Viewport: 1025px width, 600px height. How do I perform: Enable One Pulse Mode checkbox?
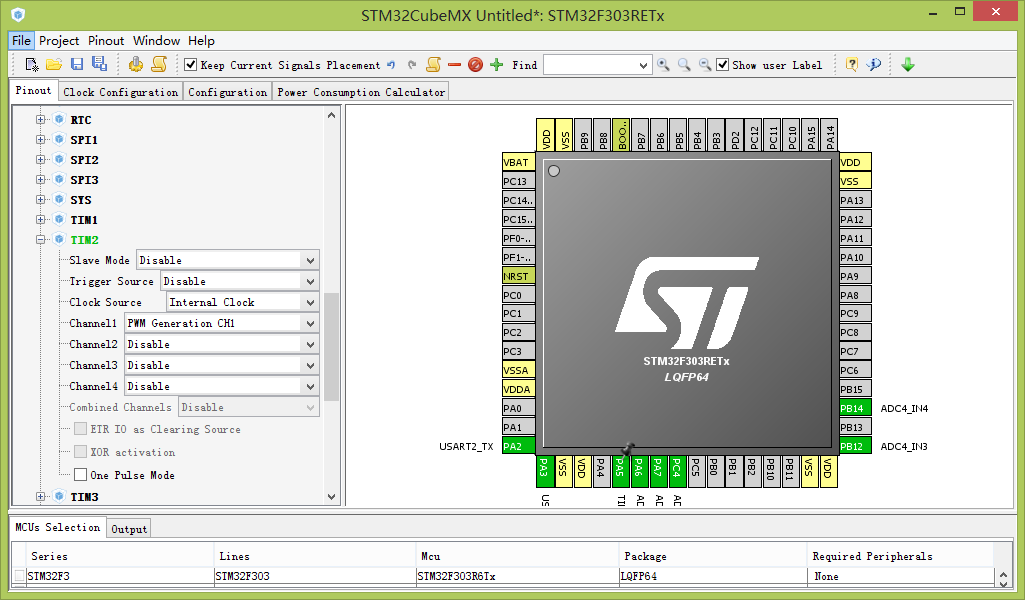80,475
